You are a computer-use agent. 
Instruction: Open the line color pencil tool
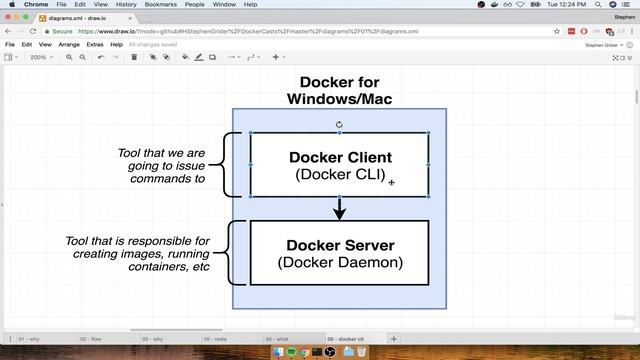(x=199, y=57)
